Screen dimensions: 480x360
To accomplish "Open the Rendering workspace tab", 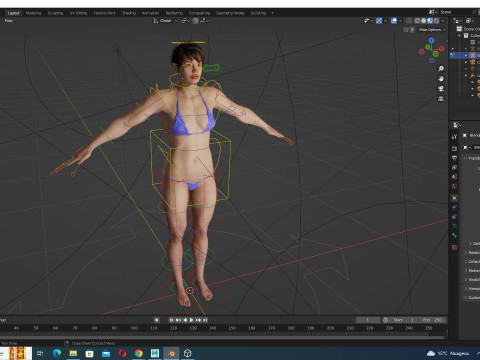I will click(174, 13).
